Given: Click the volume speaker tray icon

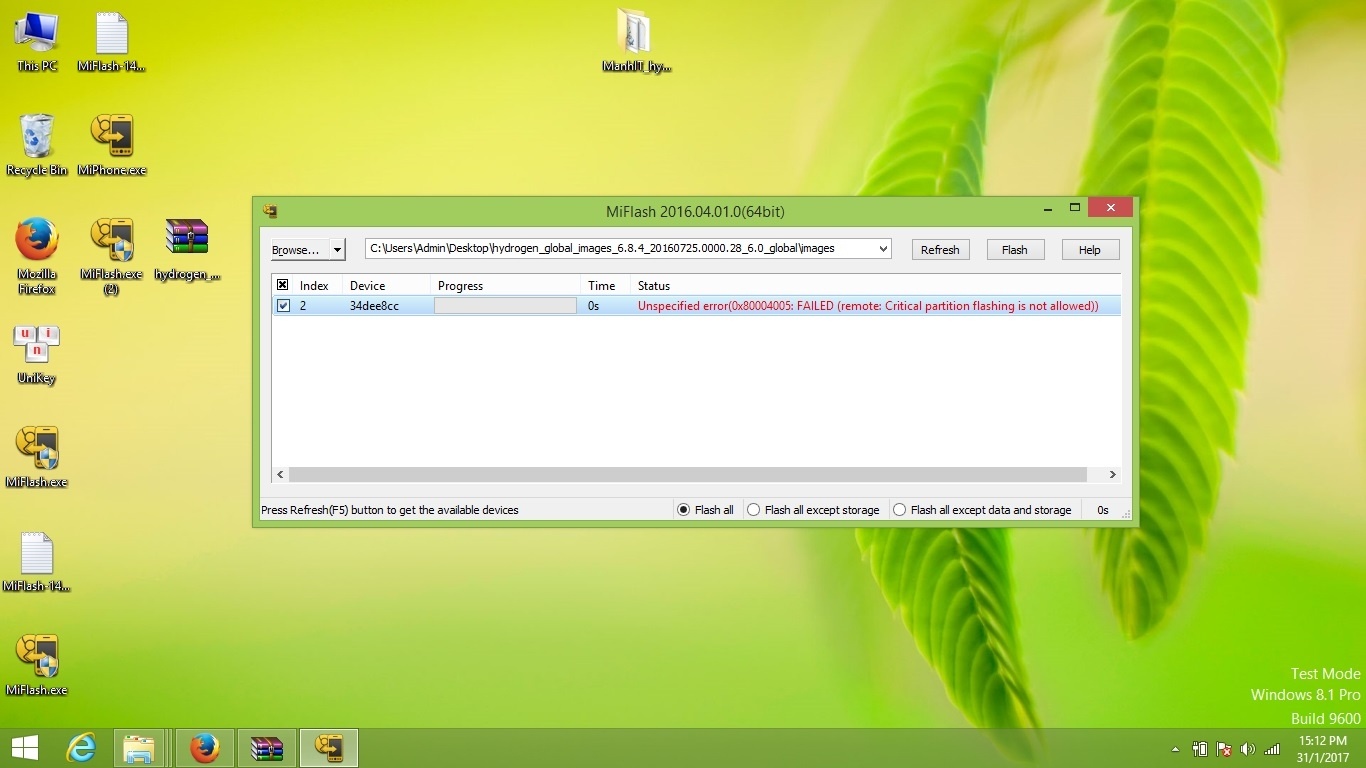Looking at the screenshot, I should coord(1248,749).
